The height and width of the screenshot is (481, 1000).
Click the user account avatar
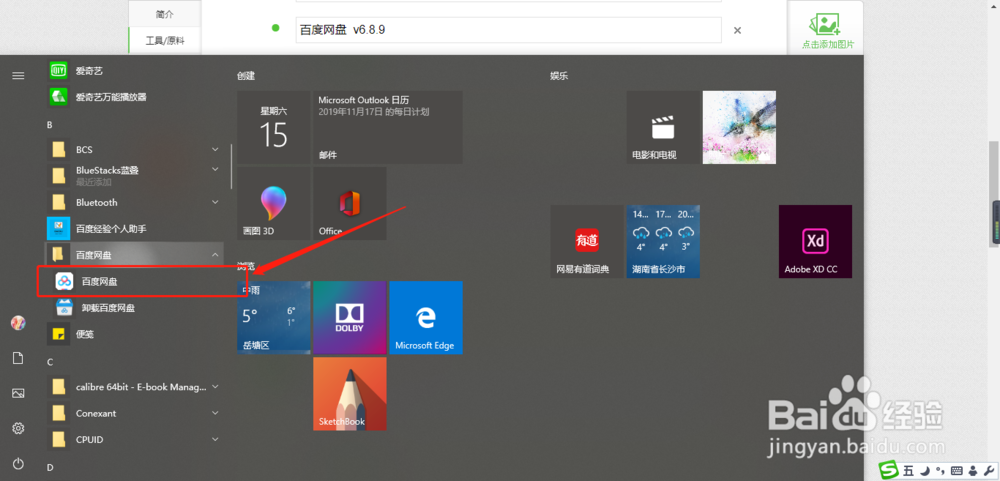coord(18,323)
